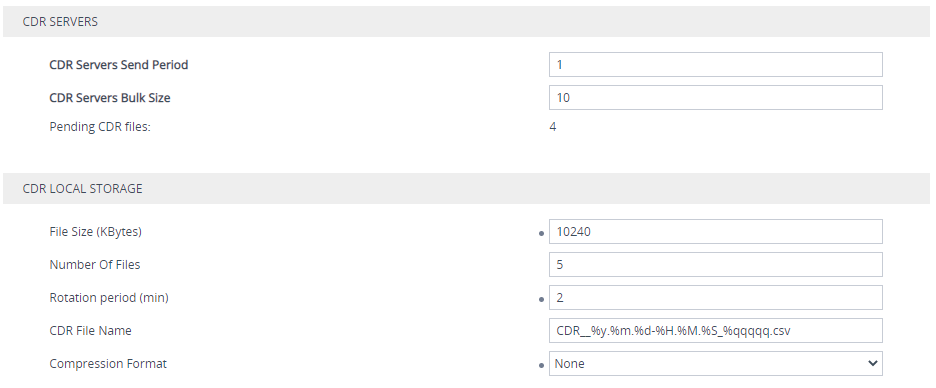Click inside the CDR File Name text box
936x388 pixels.
tap(716, 331)
